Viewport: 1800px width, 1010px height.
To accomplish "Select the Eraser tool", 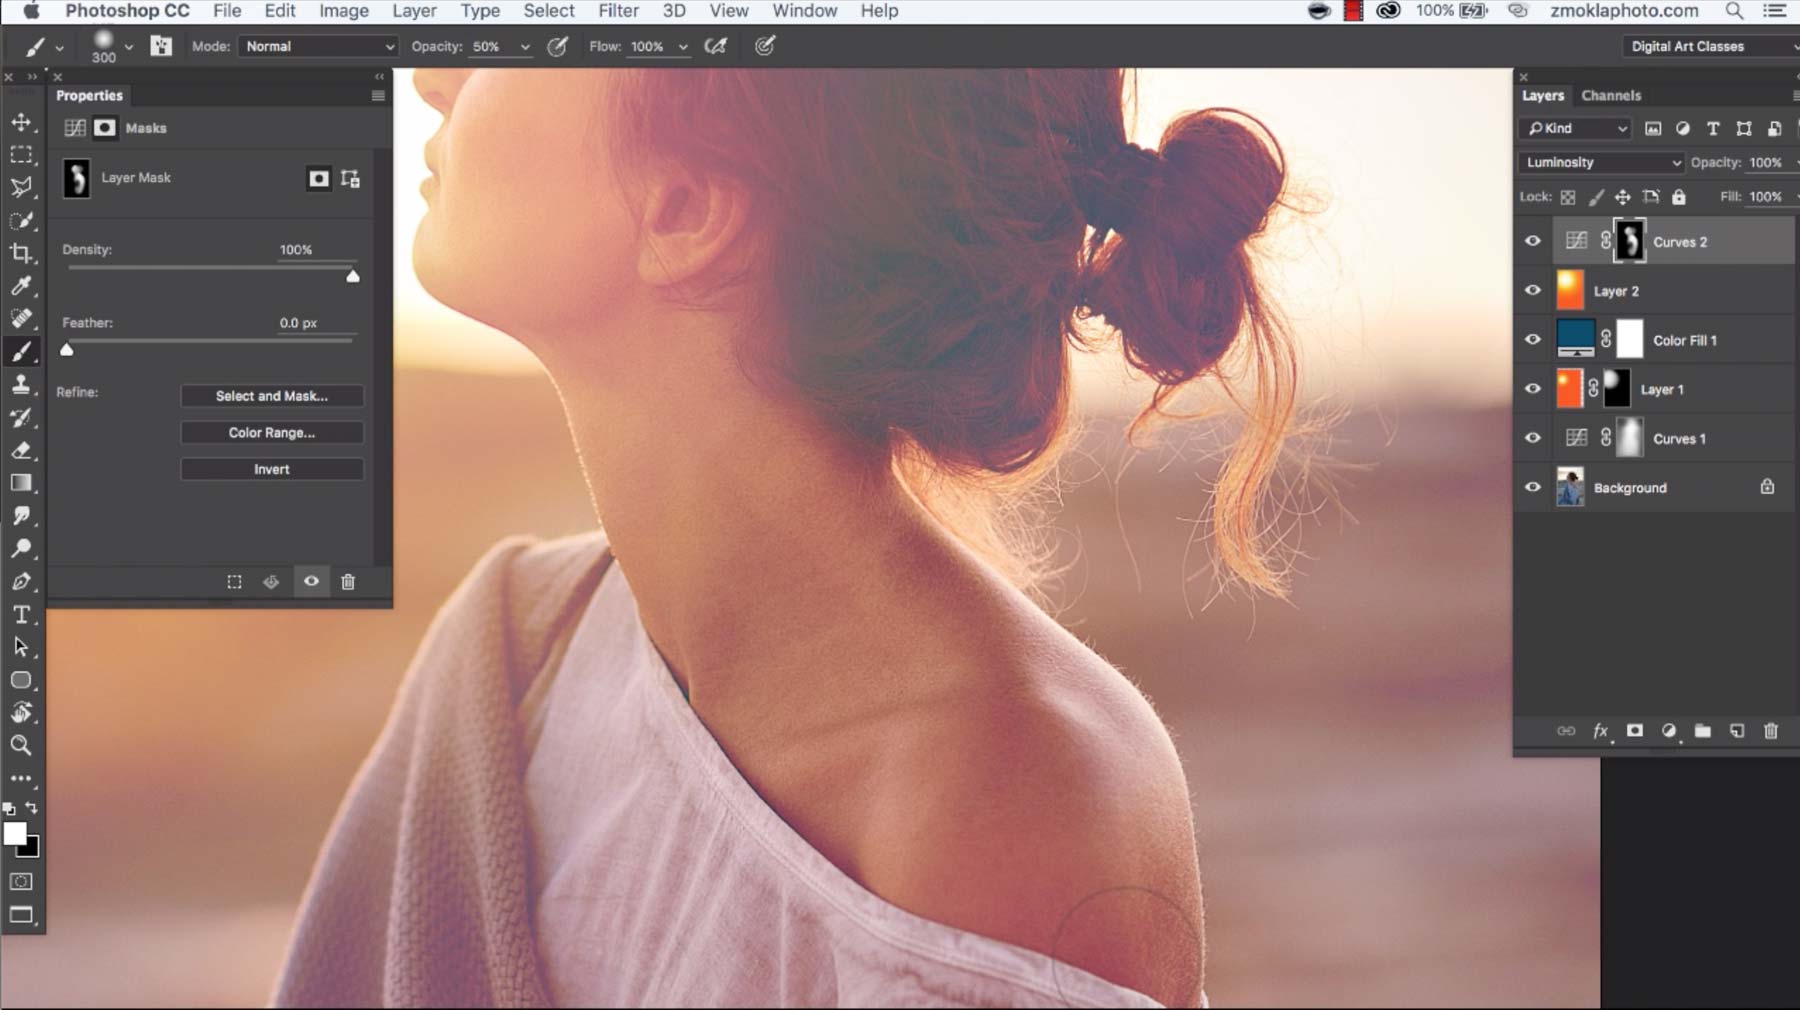I will click(21, 450).
